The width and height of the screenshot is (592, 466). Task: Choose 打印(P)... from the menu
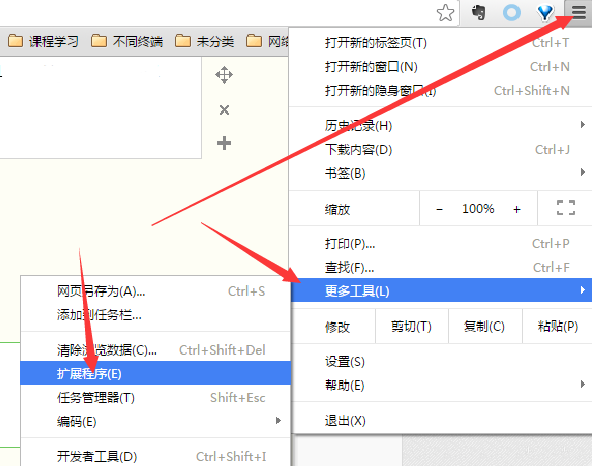point(441,244)
